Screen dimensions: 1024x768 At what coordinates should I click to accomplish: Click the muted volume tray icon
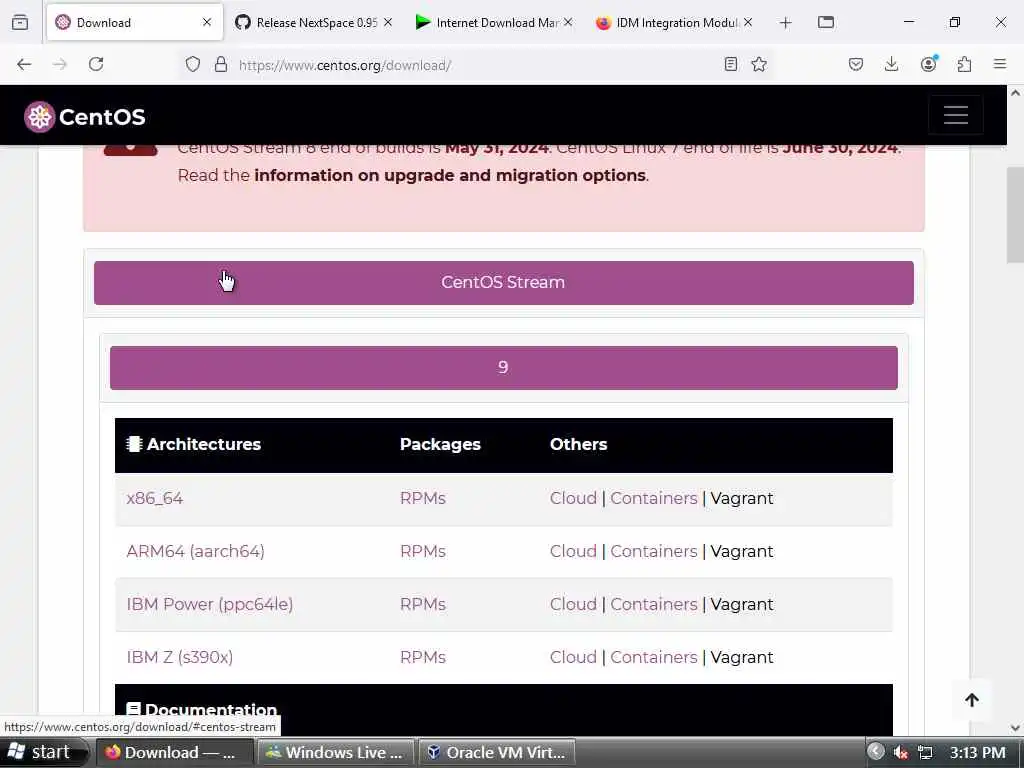click(x=901, y=752)
